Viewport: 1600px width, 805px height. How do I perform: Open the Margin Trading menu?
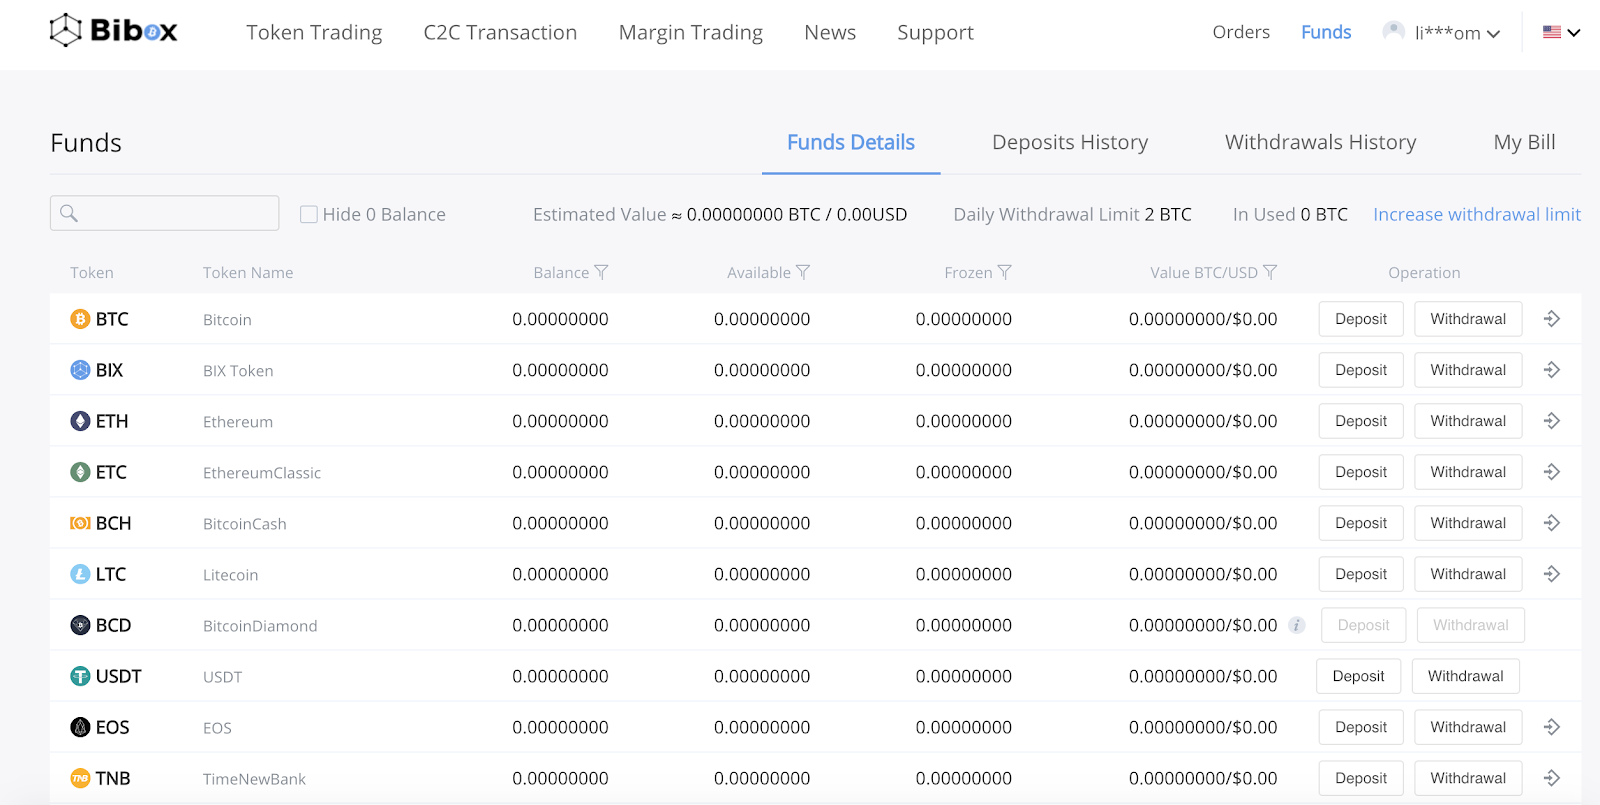pos(691,33)
